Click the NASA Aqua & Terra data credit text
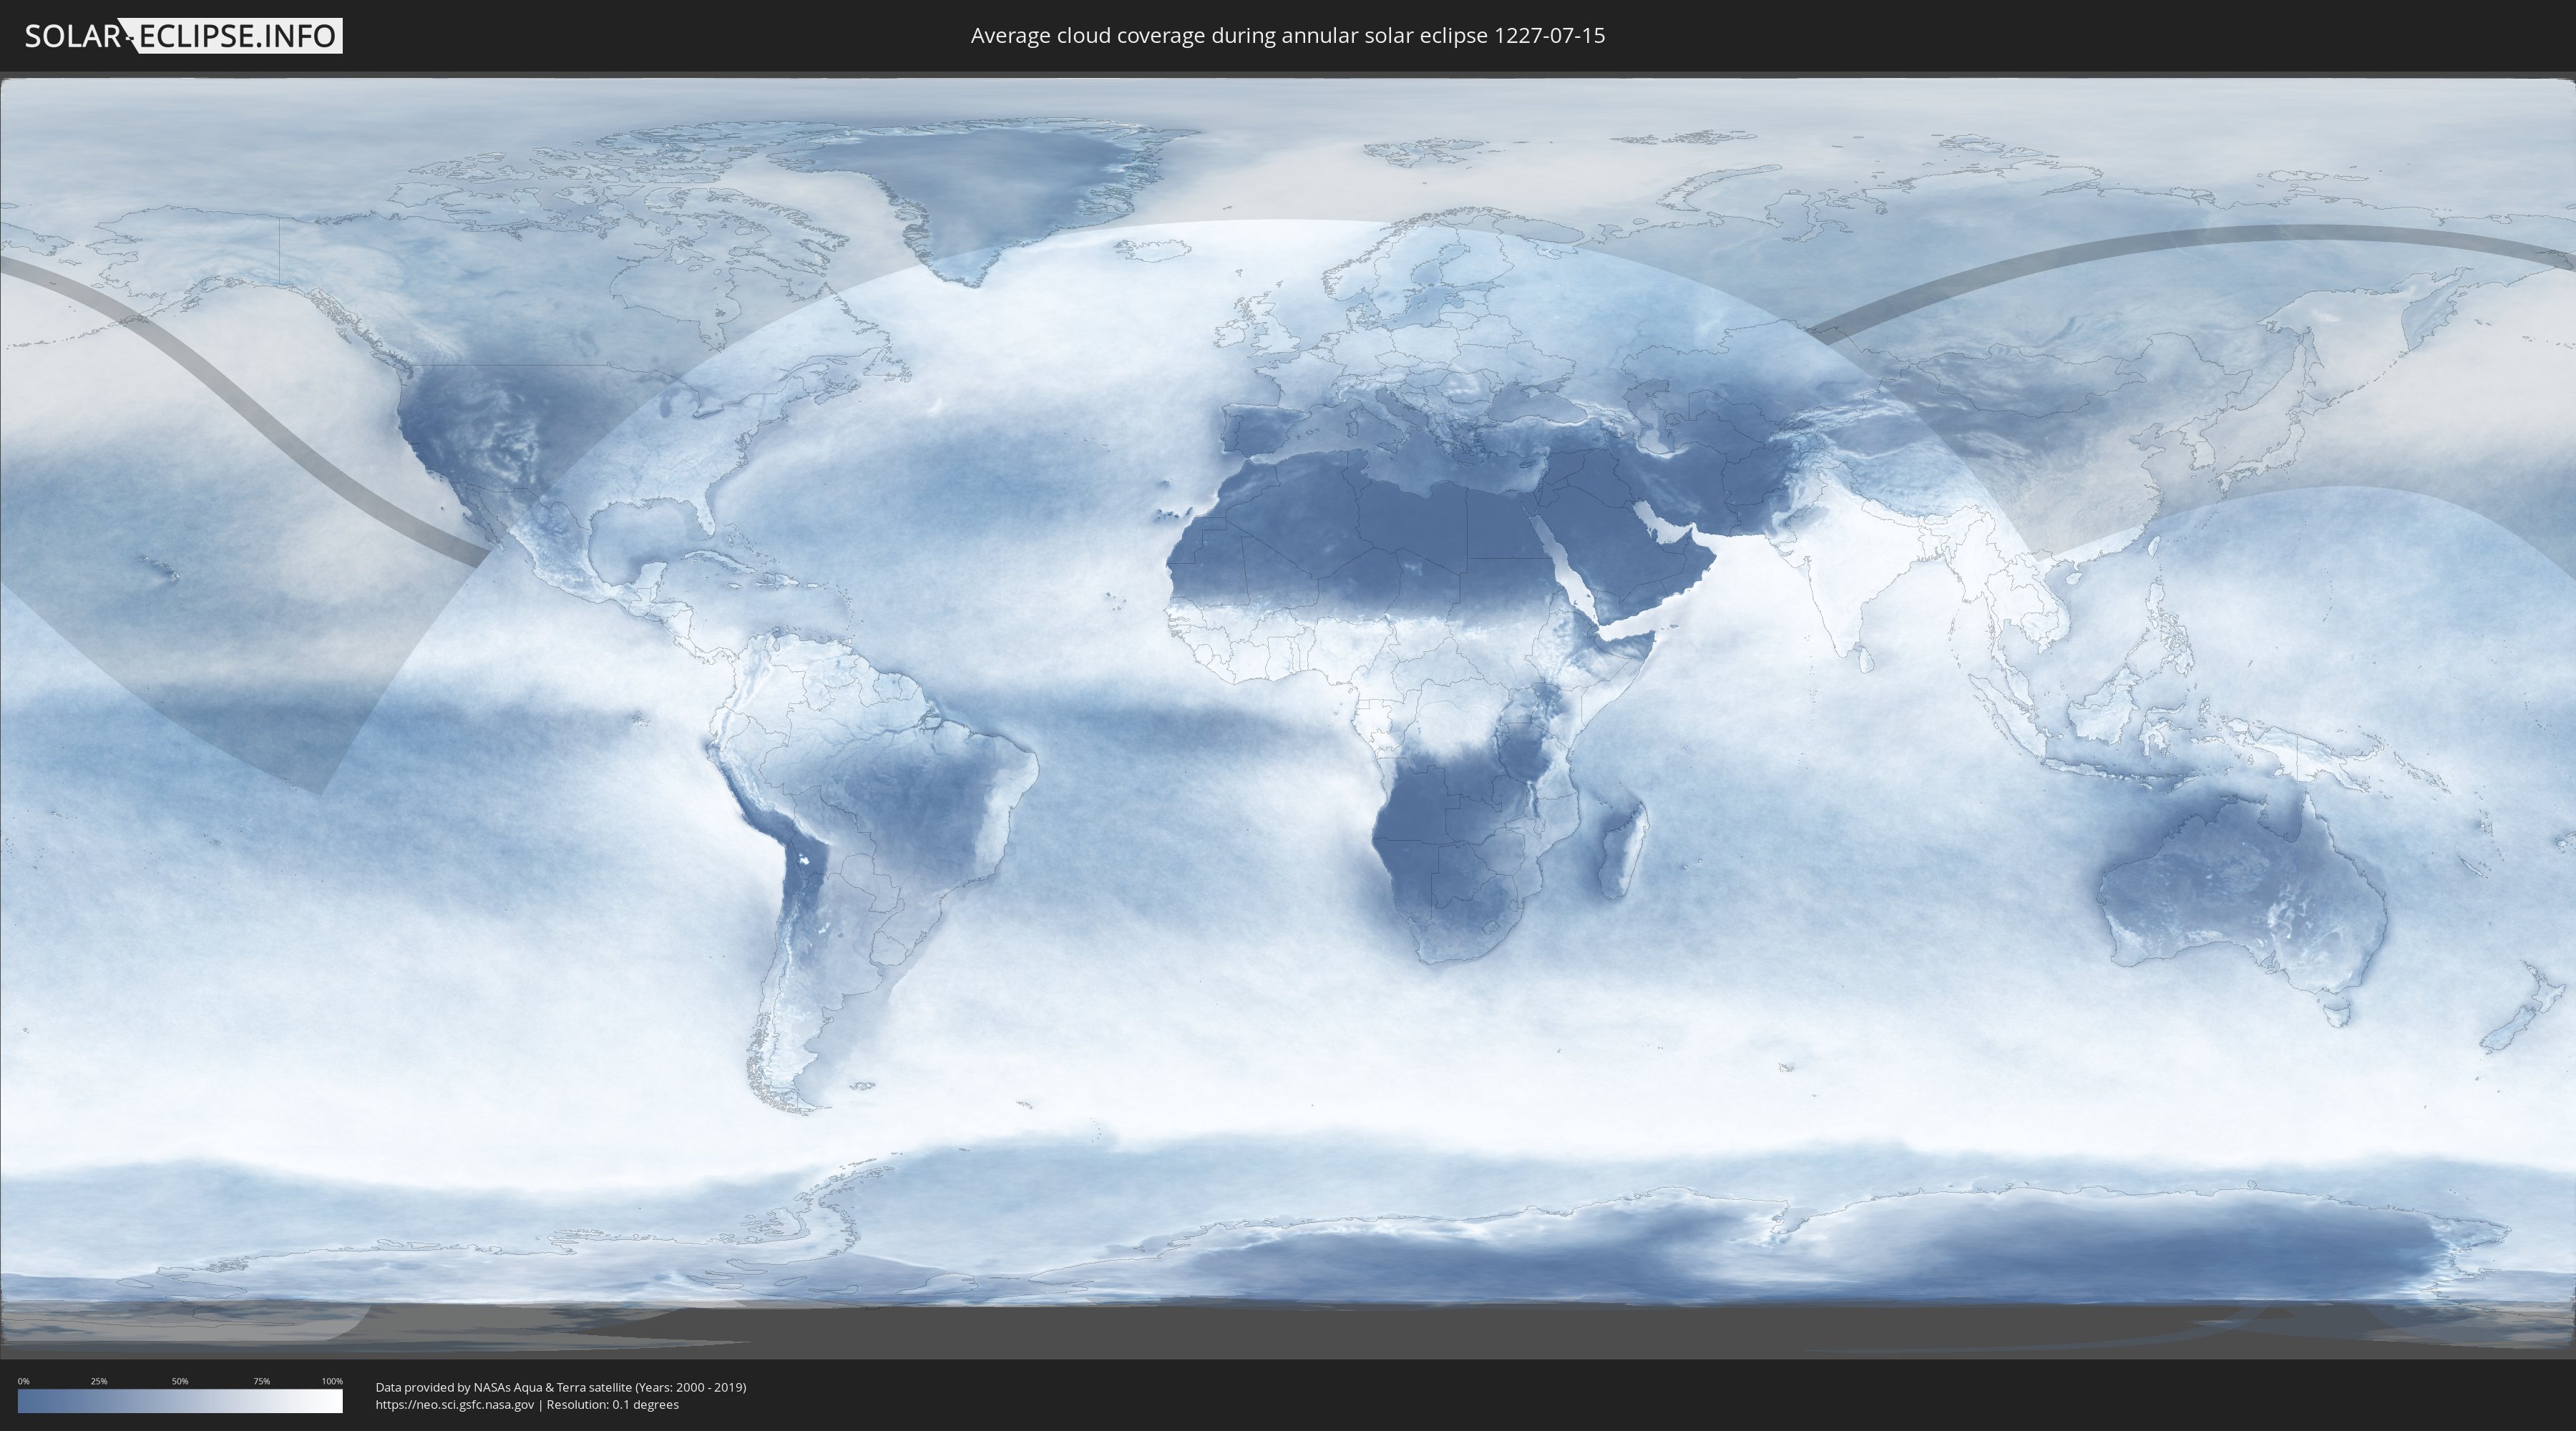 [560, 1387]
